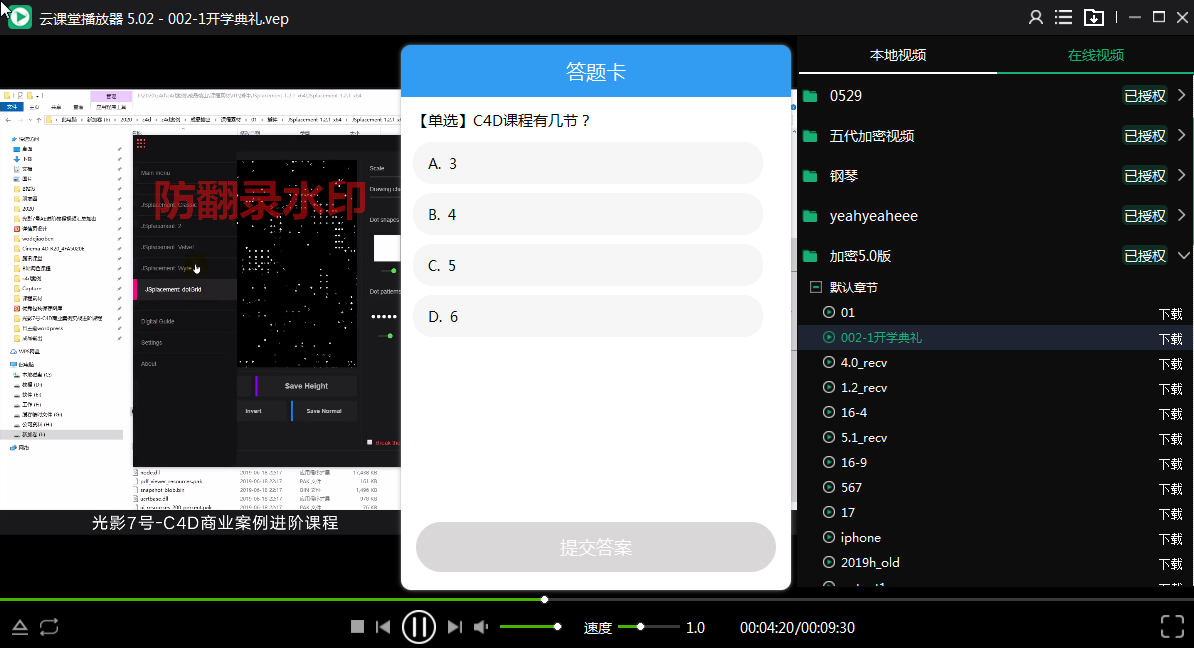Screen dimensions: 1194x648
Task: Toggle the loop playback icon
Action: click(49, 627)
